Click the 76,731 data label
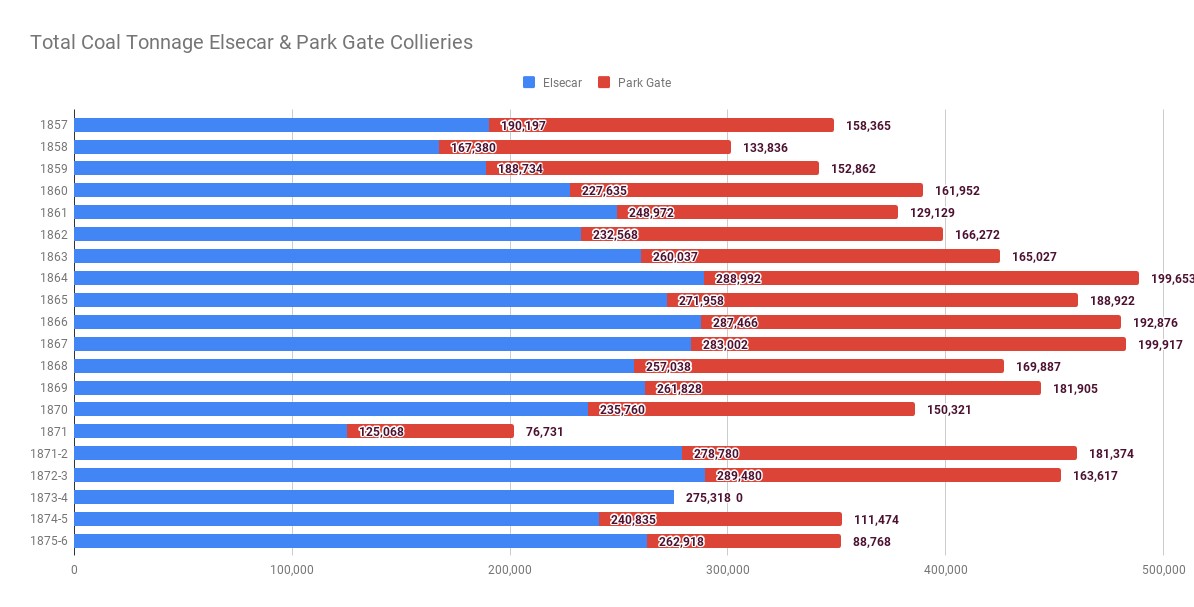1194x607 pixels. [547, 431]
